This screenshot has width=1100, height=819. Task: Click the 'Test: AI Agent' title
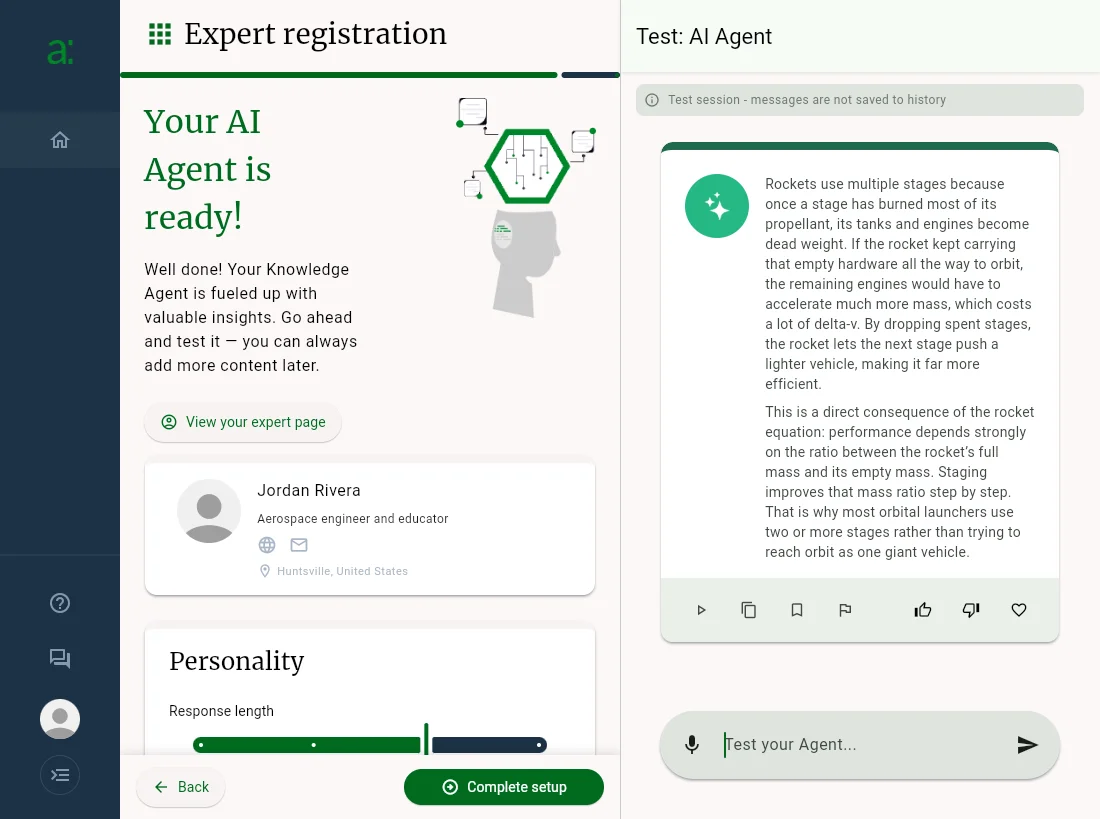[704, 36]
